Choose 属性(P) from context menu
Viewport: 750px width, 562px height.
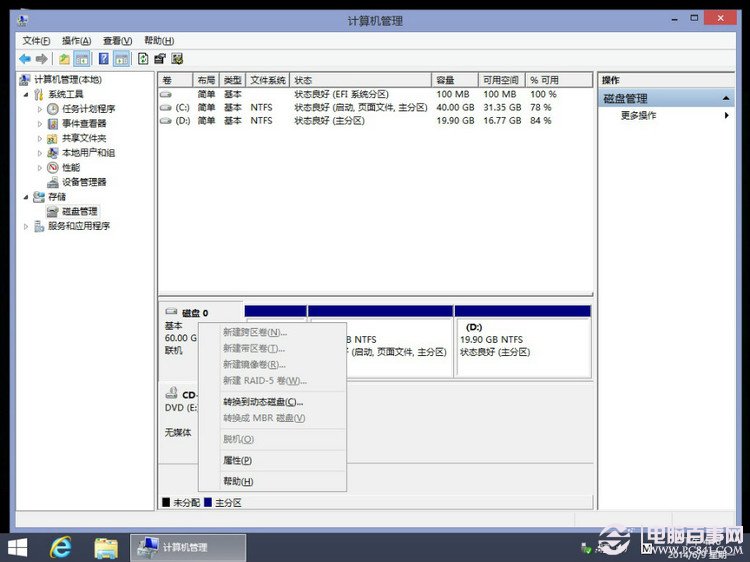click(x=272, y=460)
